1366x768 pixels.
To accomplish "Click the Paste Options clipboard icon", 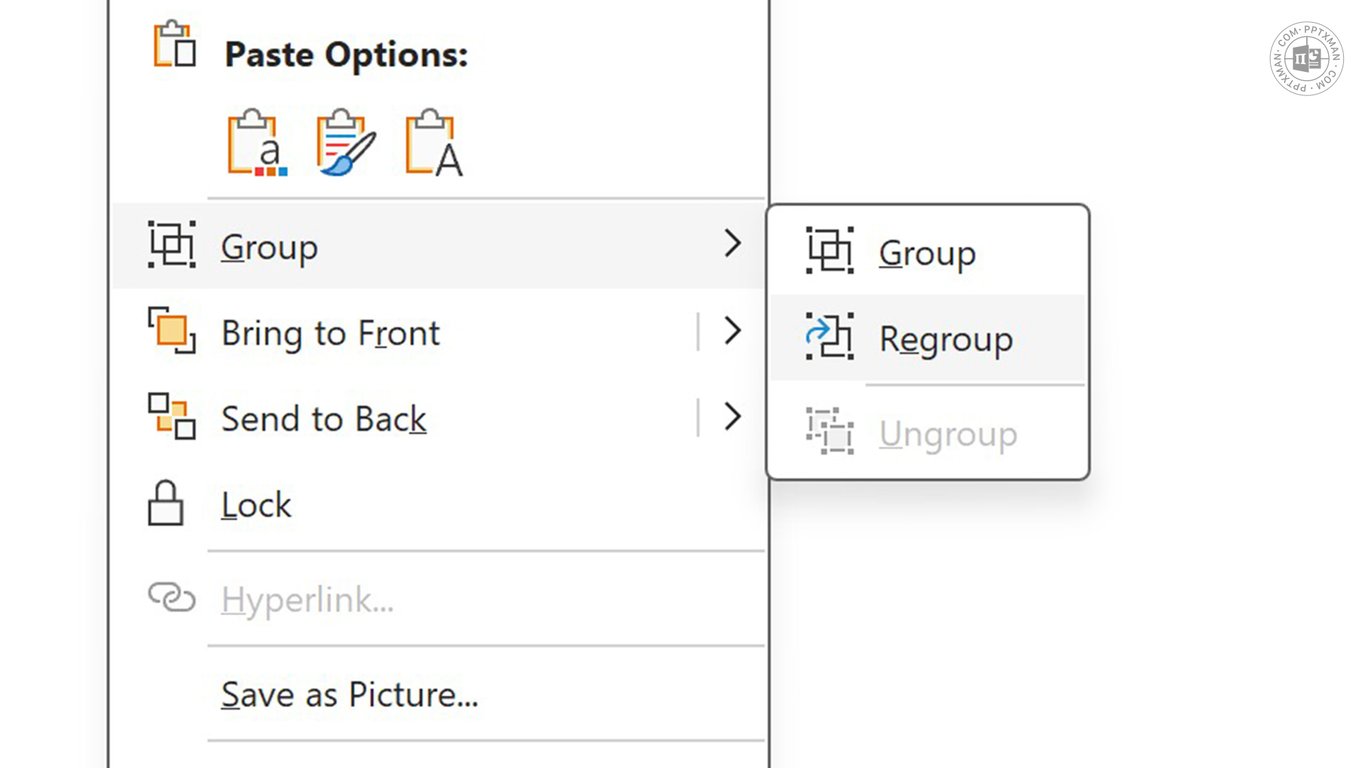I will coord(174,45).
